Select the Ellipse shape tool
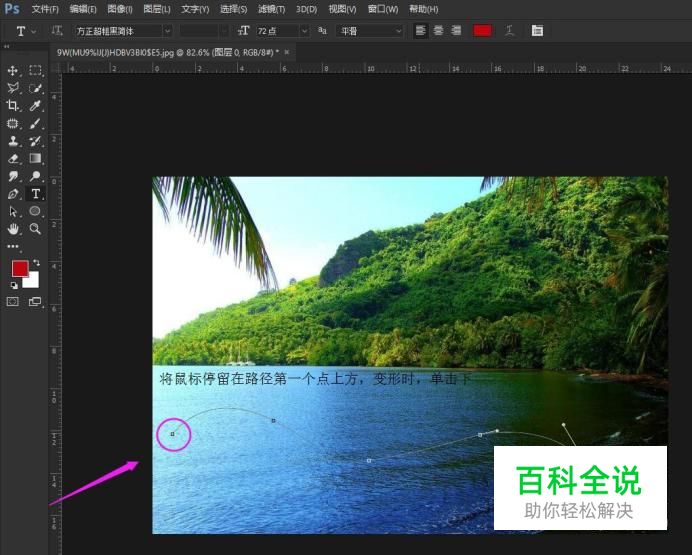 35,211
